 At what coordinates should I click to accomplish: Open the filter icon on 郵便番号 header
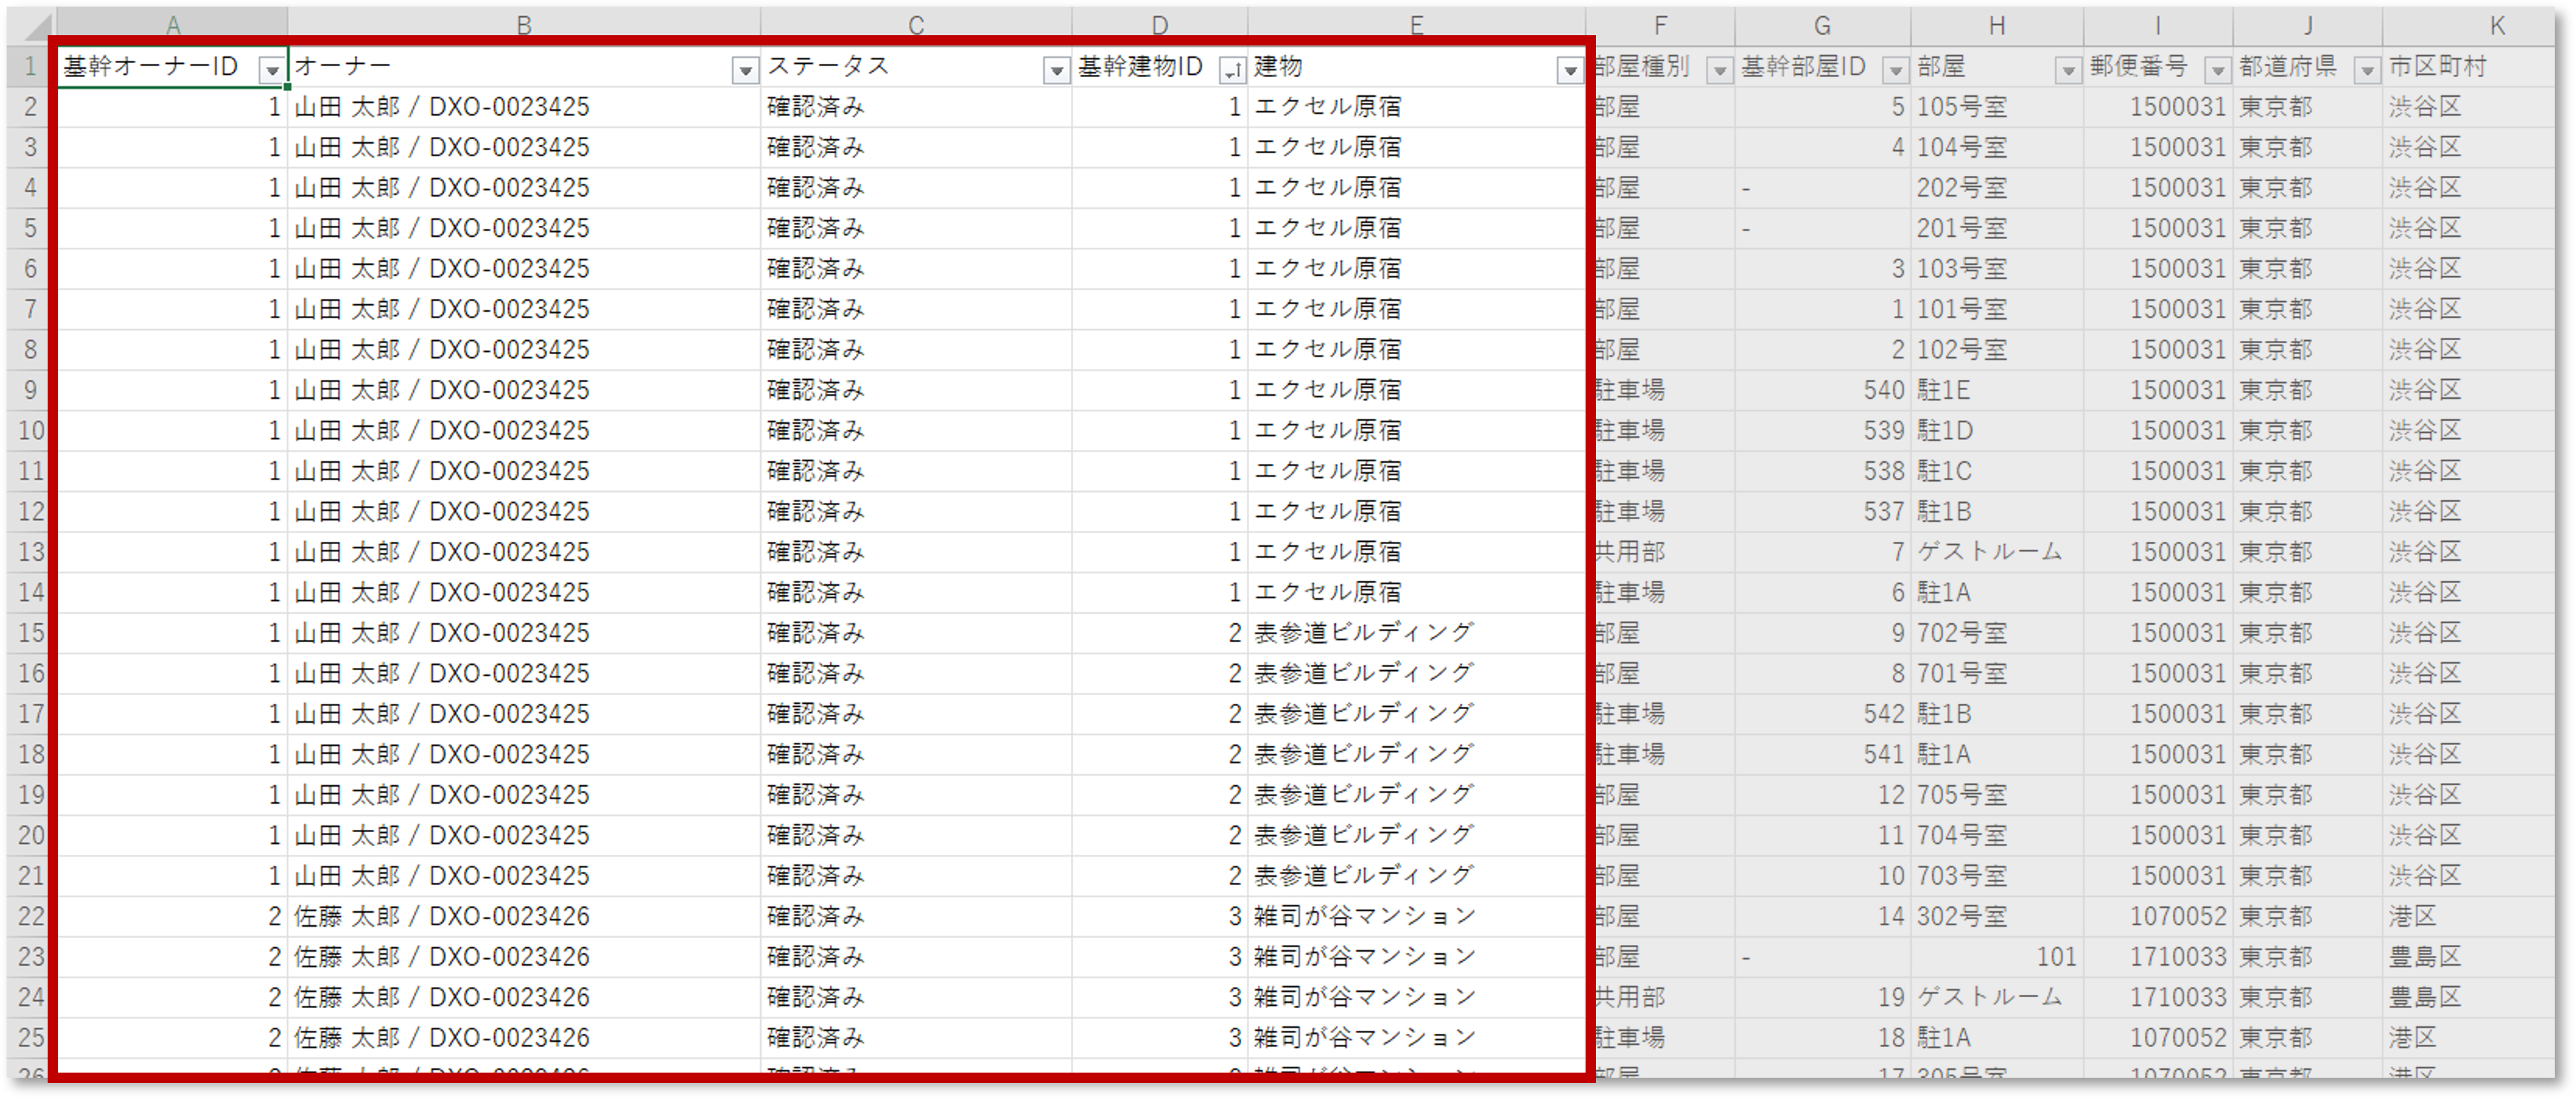point(2218,70)
